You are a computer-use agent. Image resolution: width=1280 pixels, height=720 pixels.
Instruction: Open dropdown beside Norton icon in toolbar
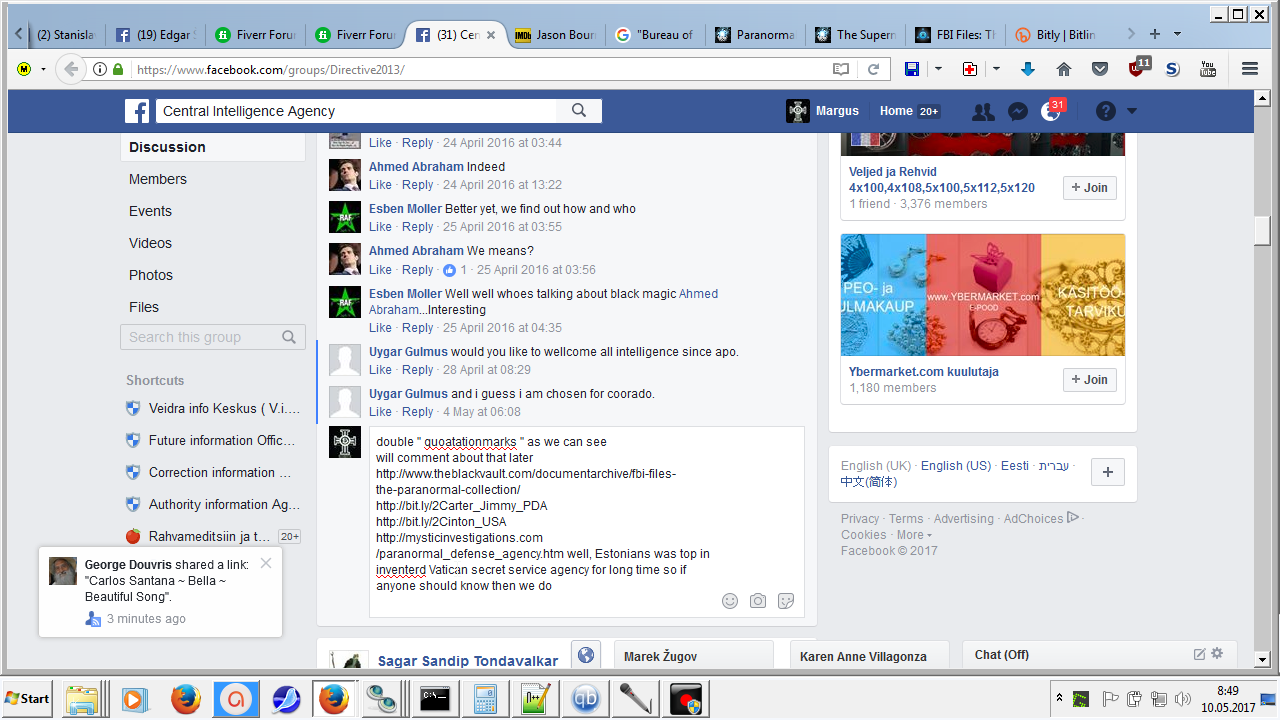click(x=43, y=69)
